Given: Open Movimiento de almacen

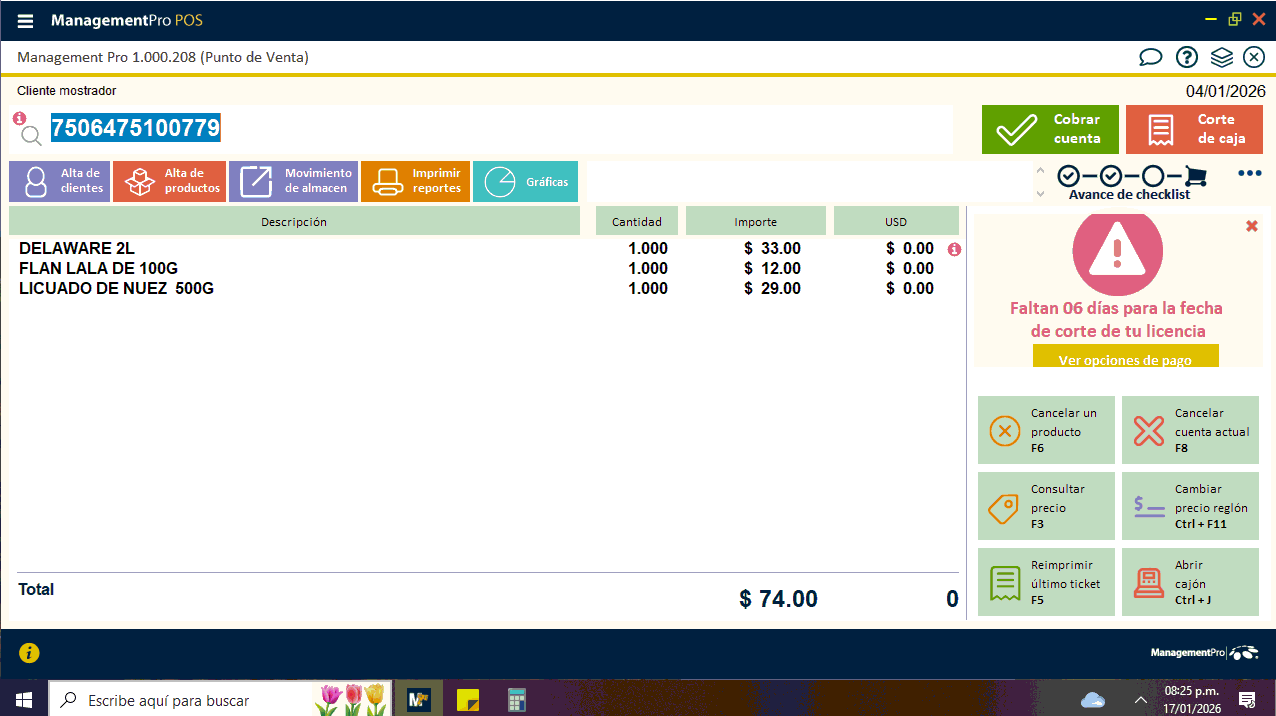Looking at the screenshot, I should (293, 181).
